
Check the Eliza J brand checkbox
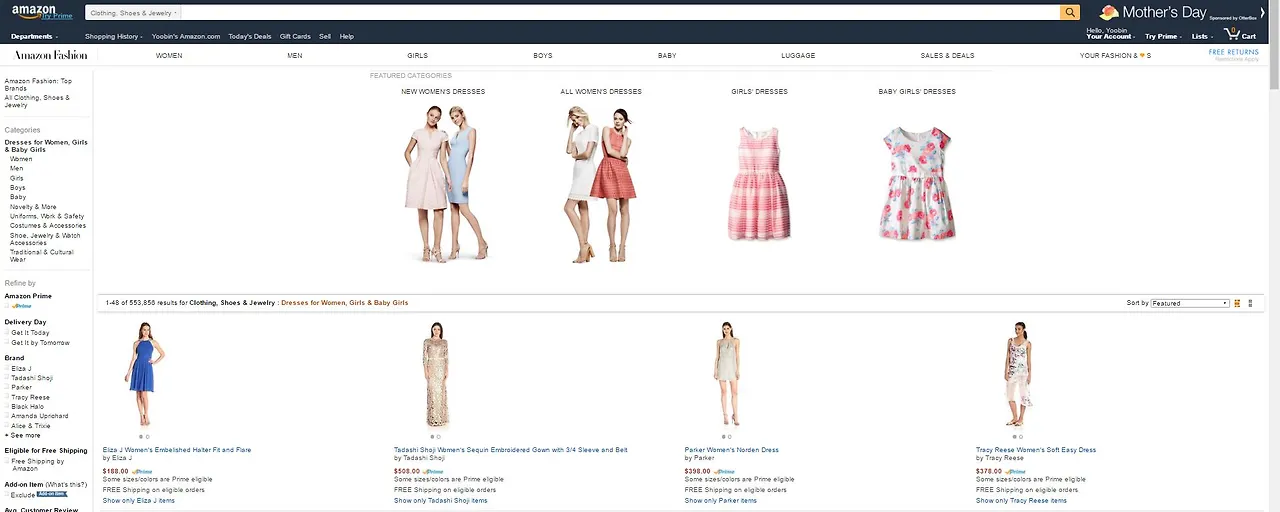click(x=7, y=369)
